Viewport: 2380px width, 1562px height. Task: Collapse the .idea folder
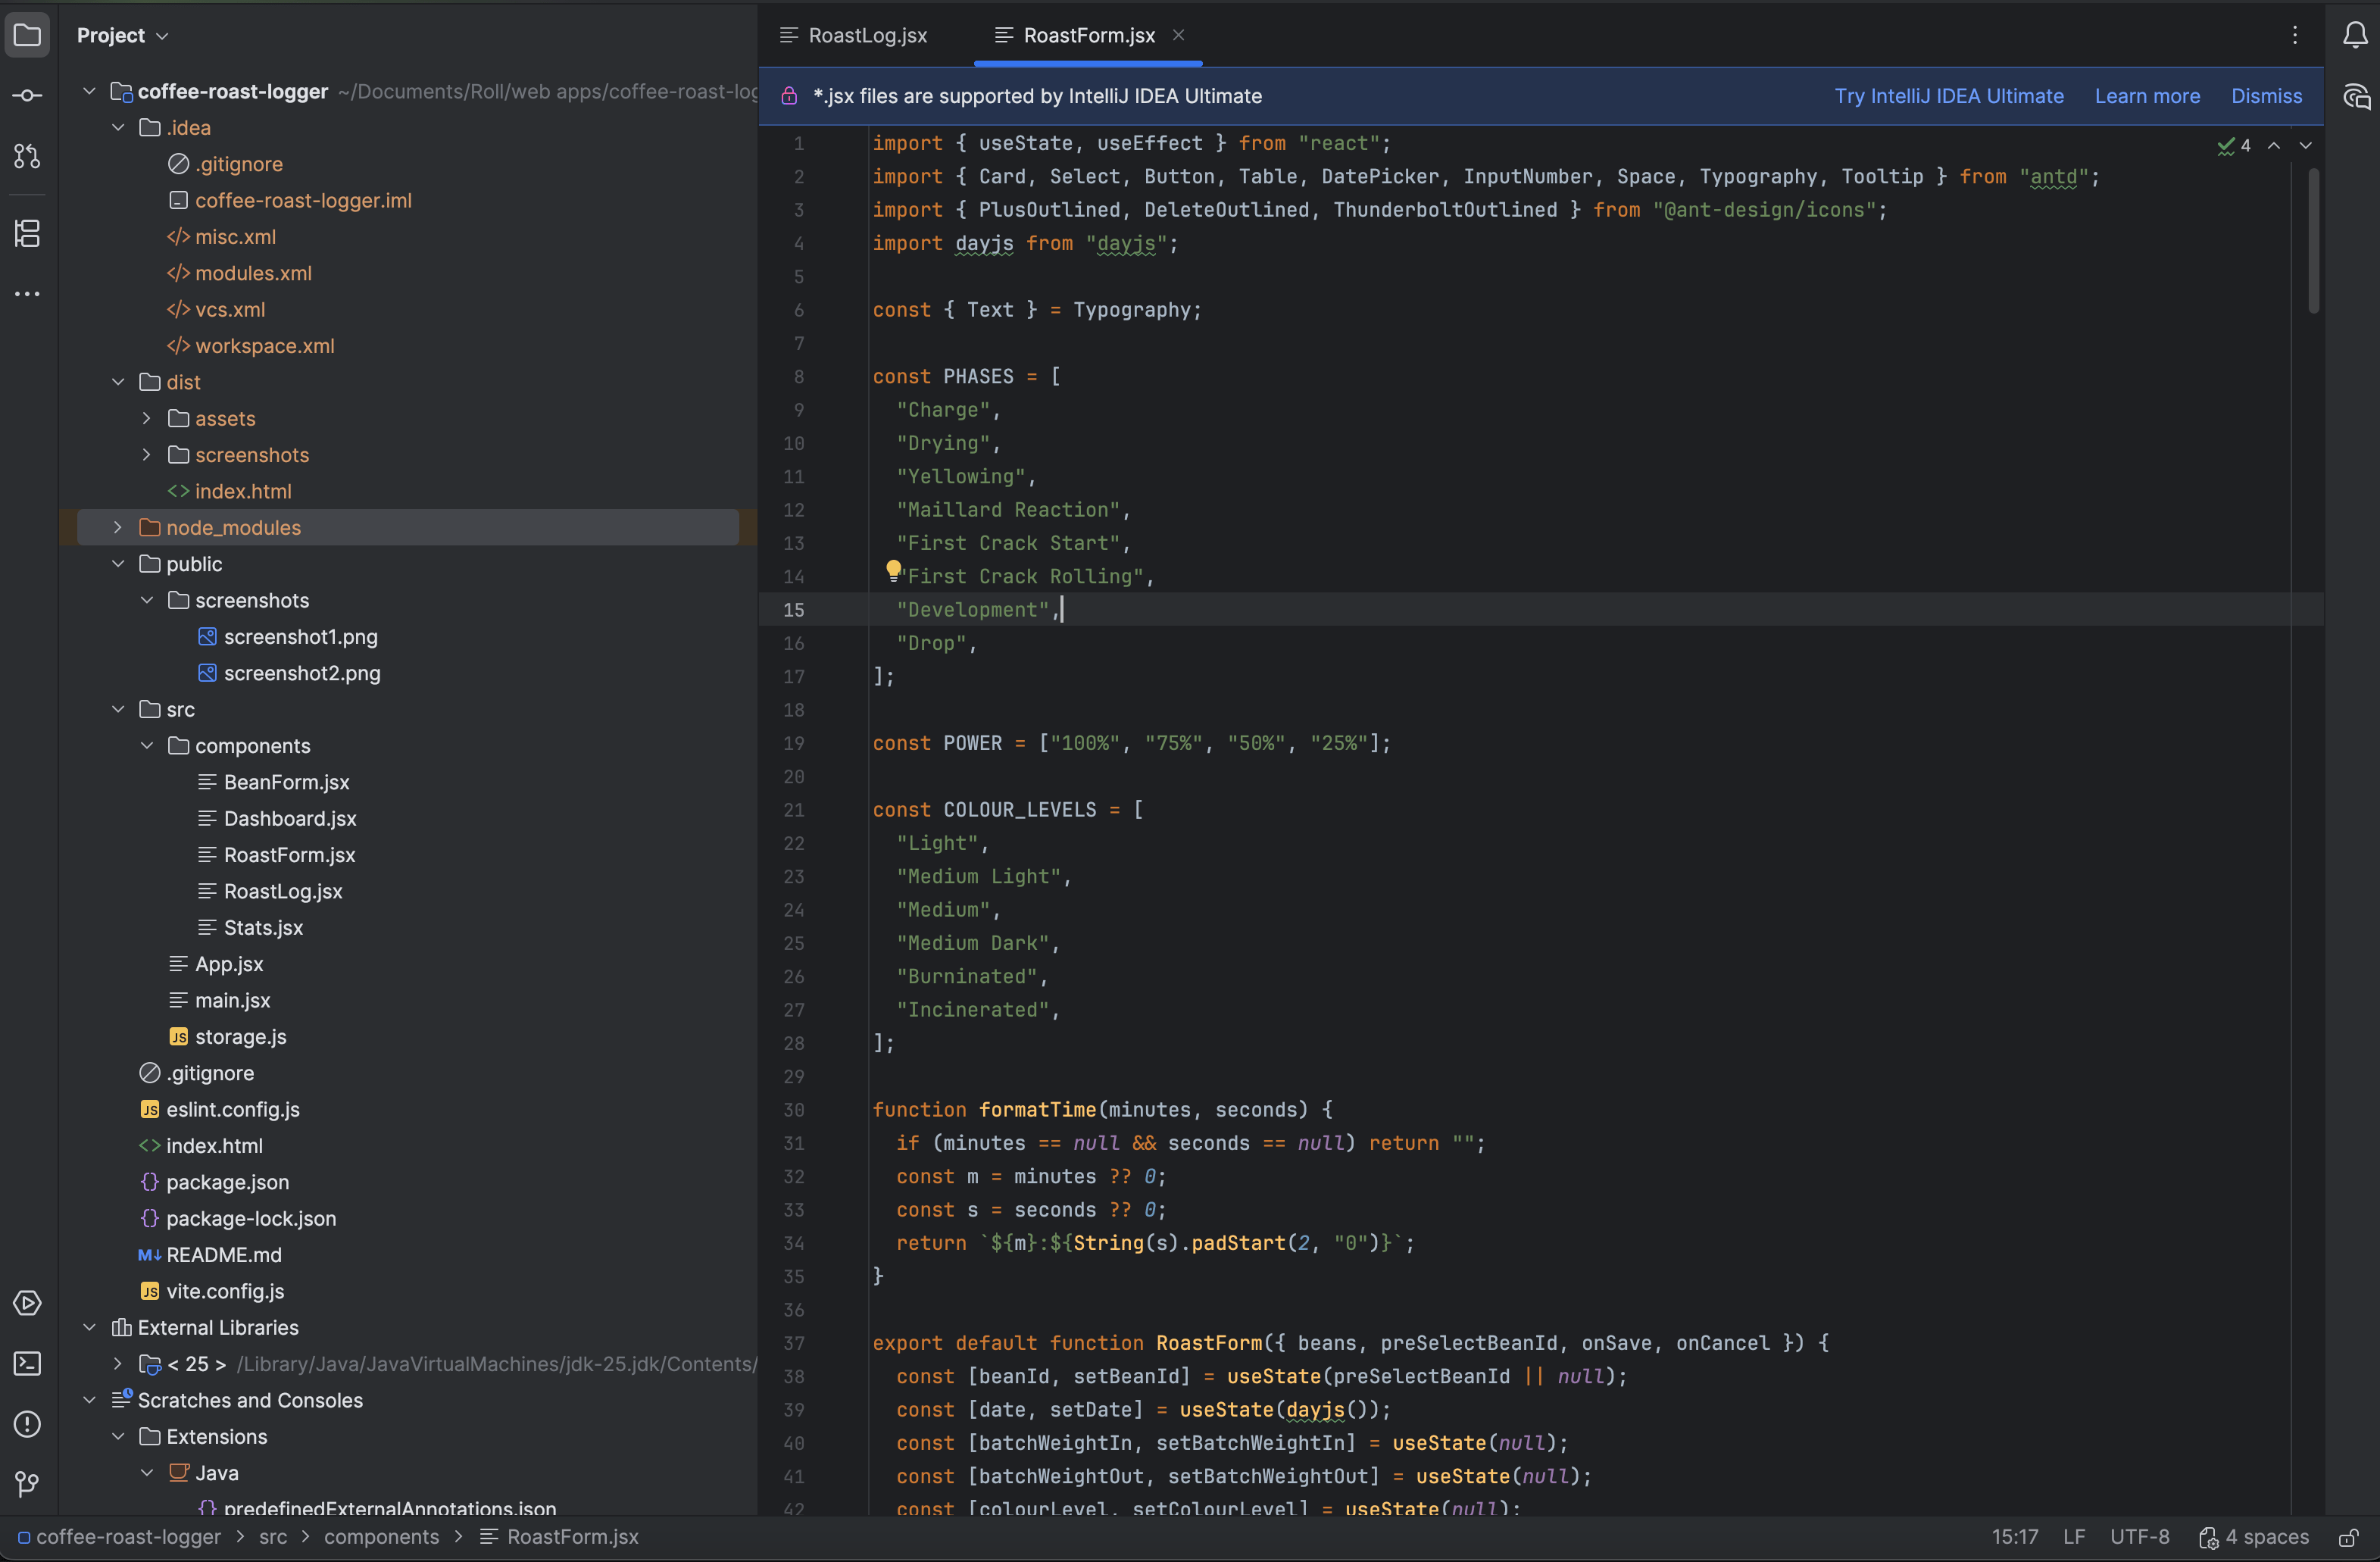tap(118, 128)
